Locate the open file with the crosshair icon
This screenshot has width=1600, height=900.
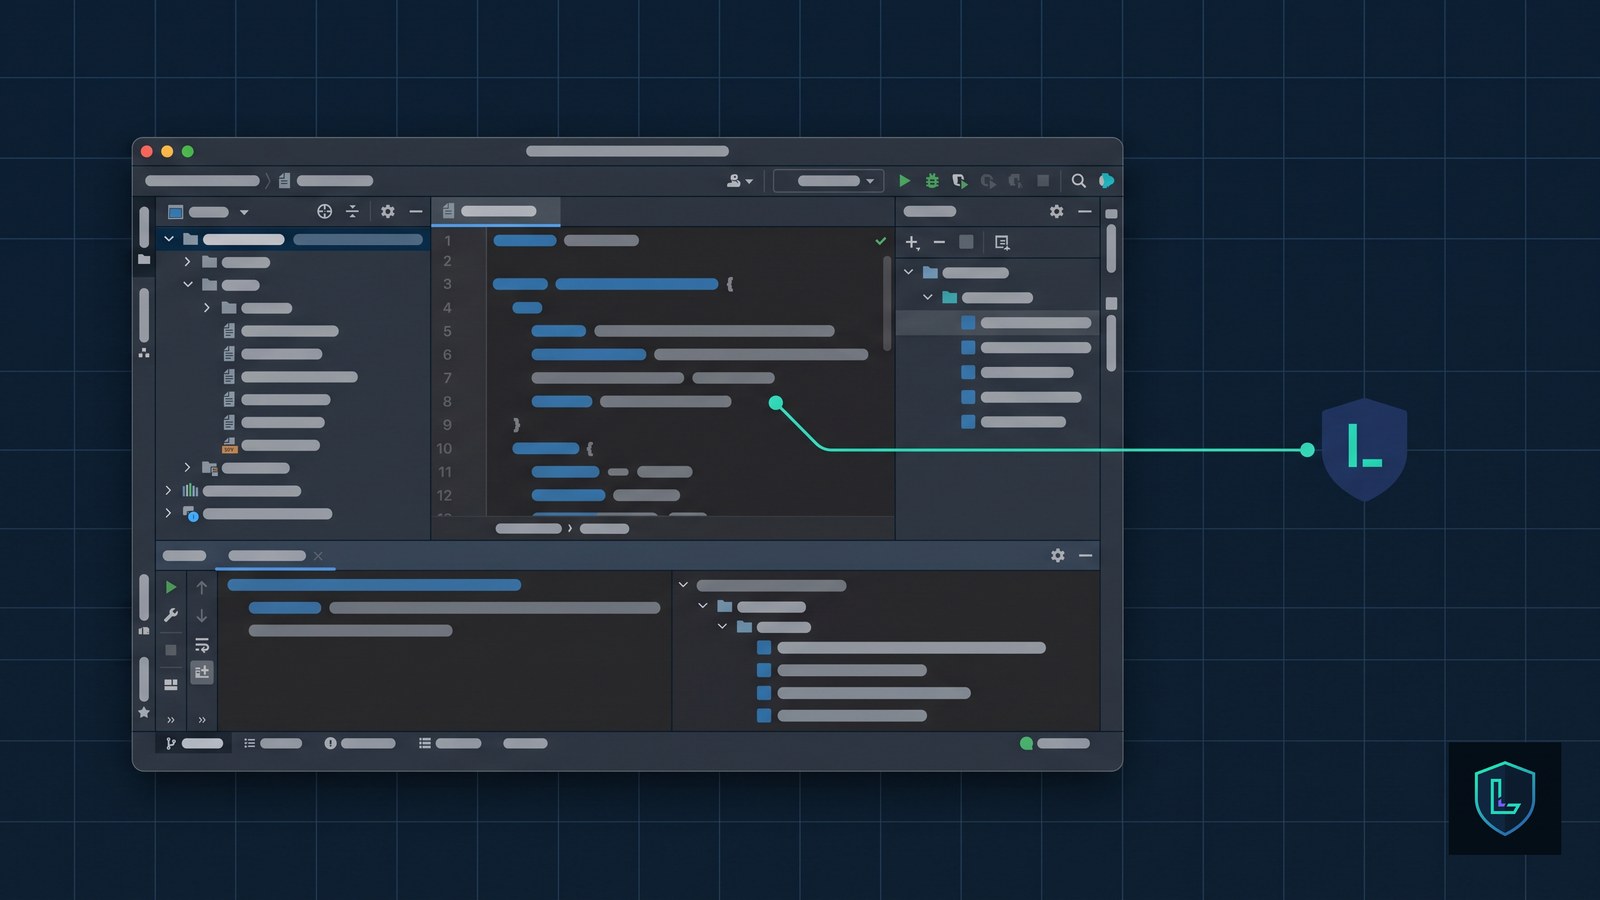(x=324, y=211)
